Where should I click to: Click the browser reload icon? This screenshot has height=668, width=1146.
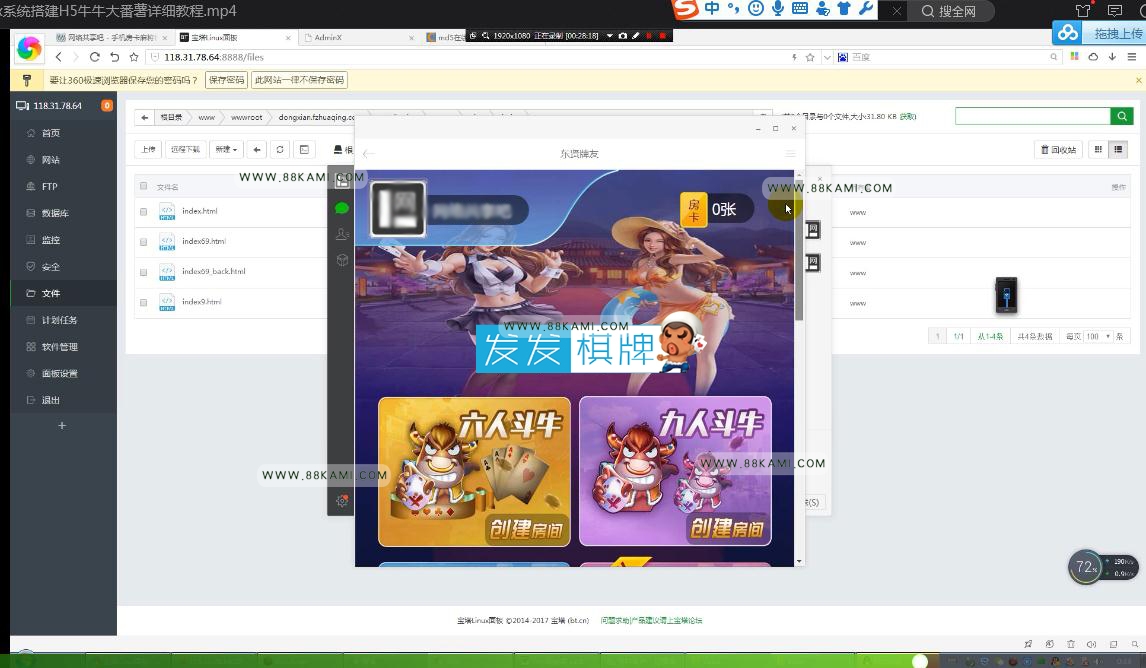coord(94,57)
